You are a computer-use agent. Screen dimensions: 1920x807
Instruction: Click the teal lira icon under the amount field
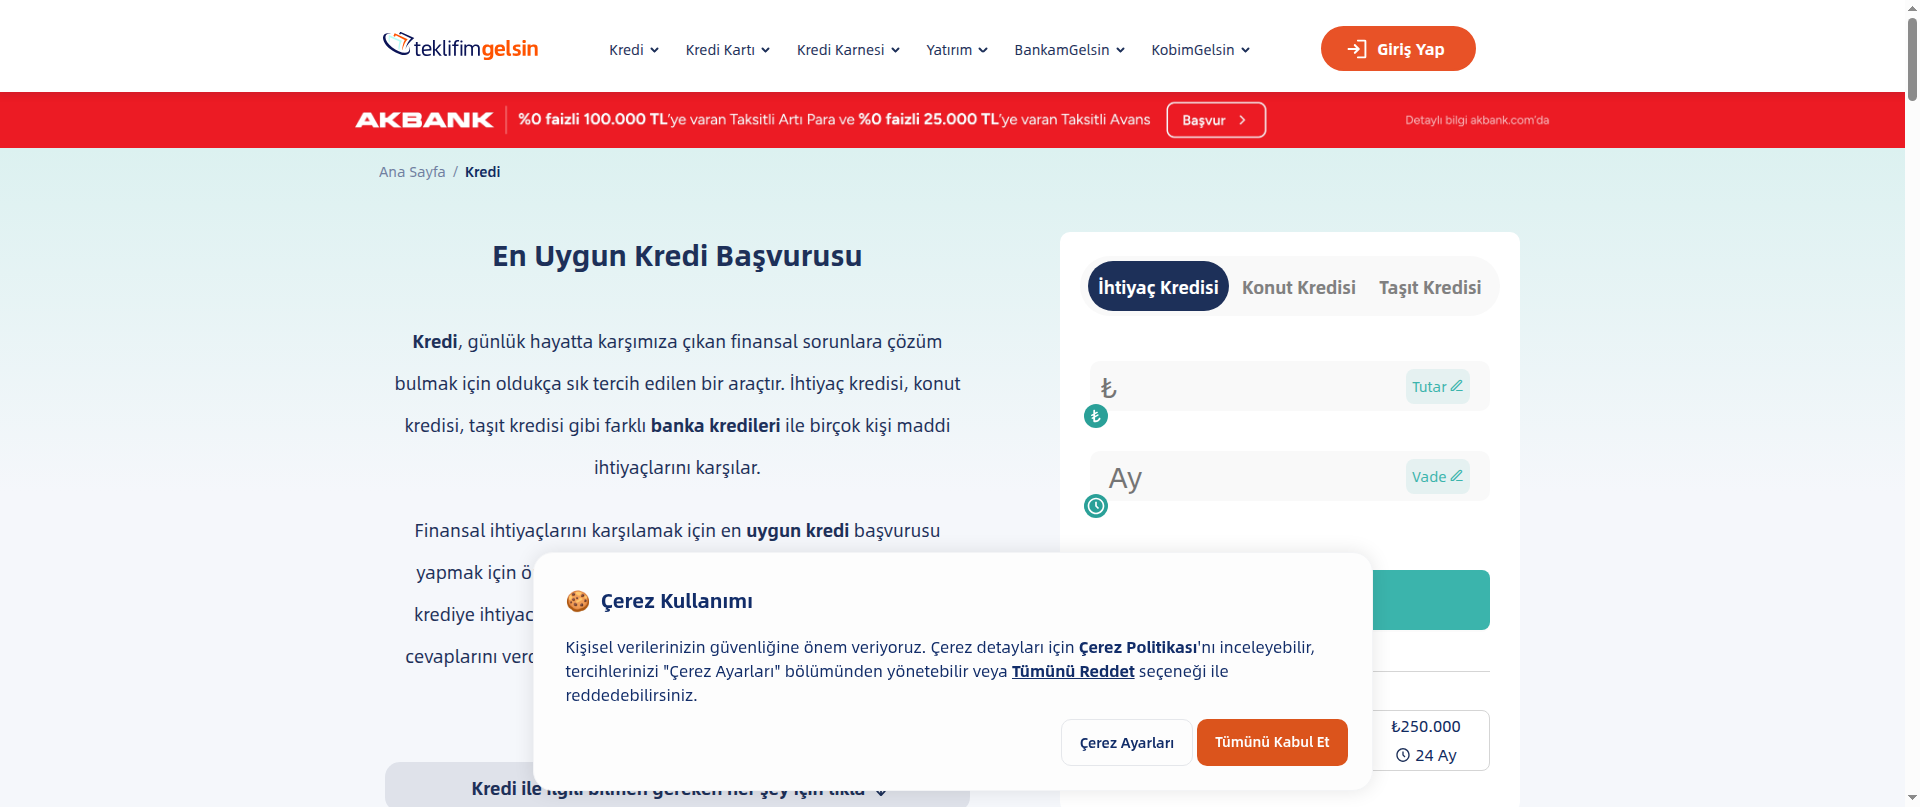click(x=1096, y=416)
